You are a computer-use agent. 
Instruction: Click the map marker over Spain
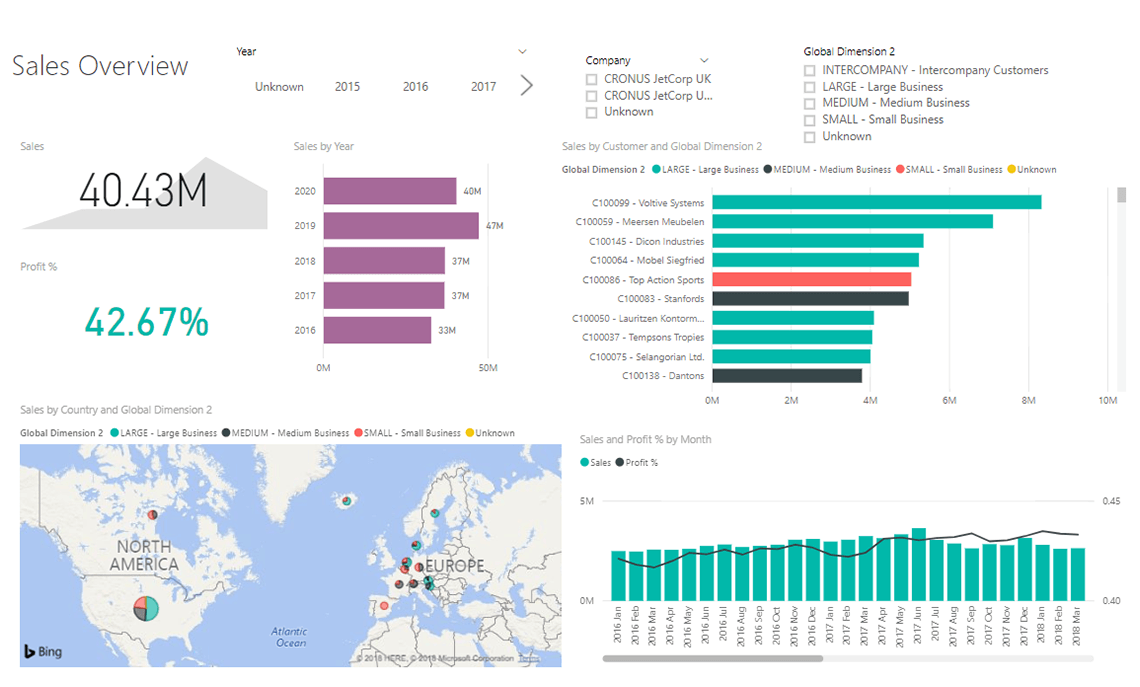point(384,606)
